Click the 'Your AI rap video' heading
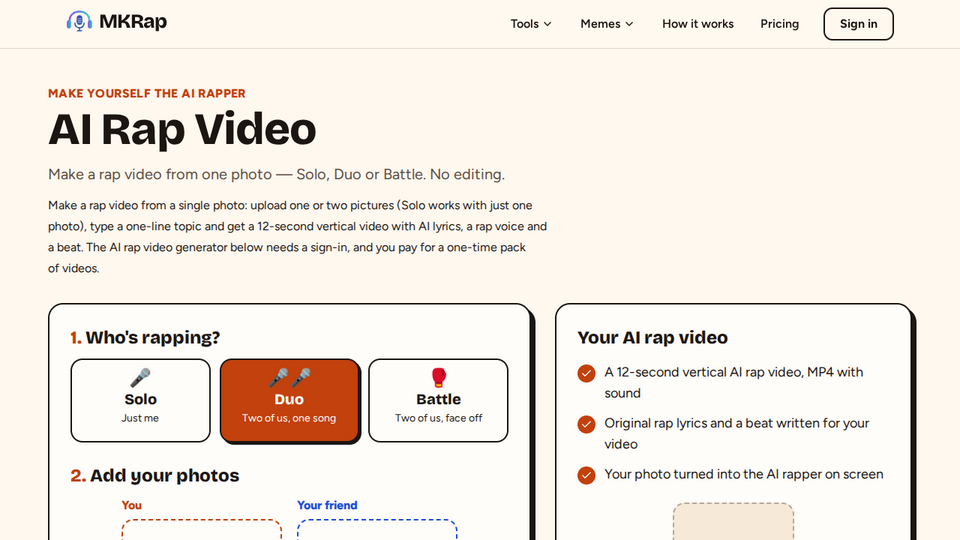The width and height of the screenshot is (960, 540). click(x=653, y=337)
